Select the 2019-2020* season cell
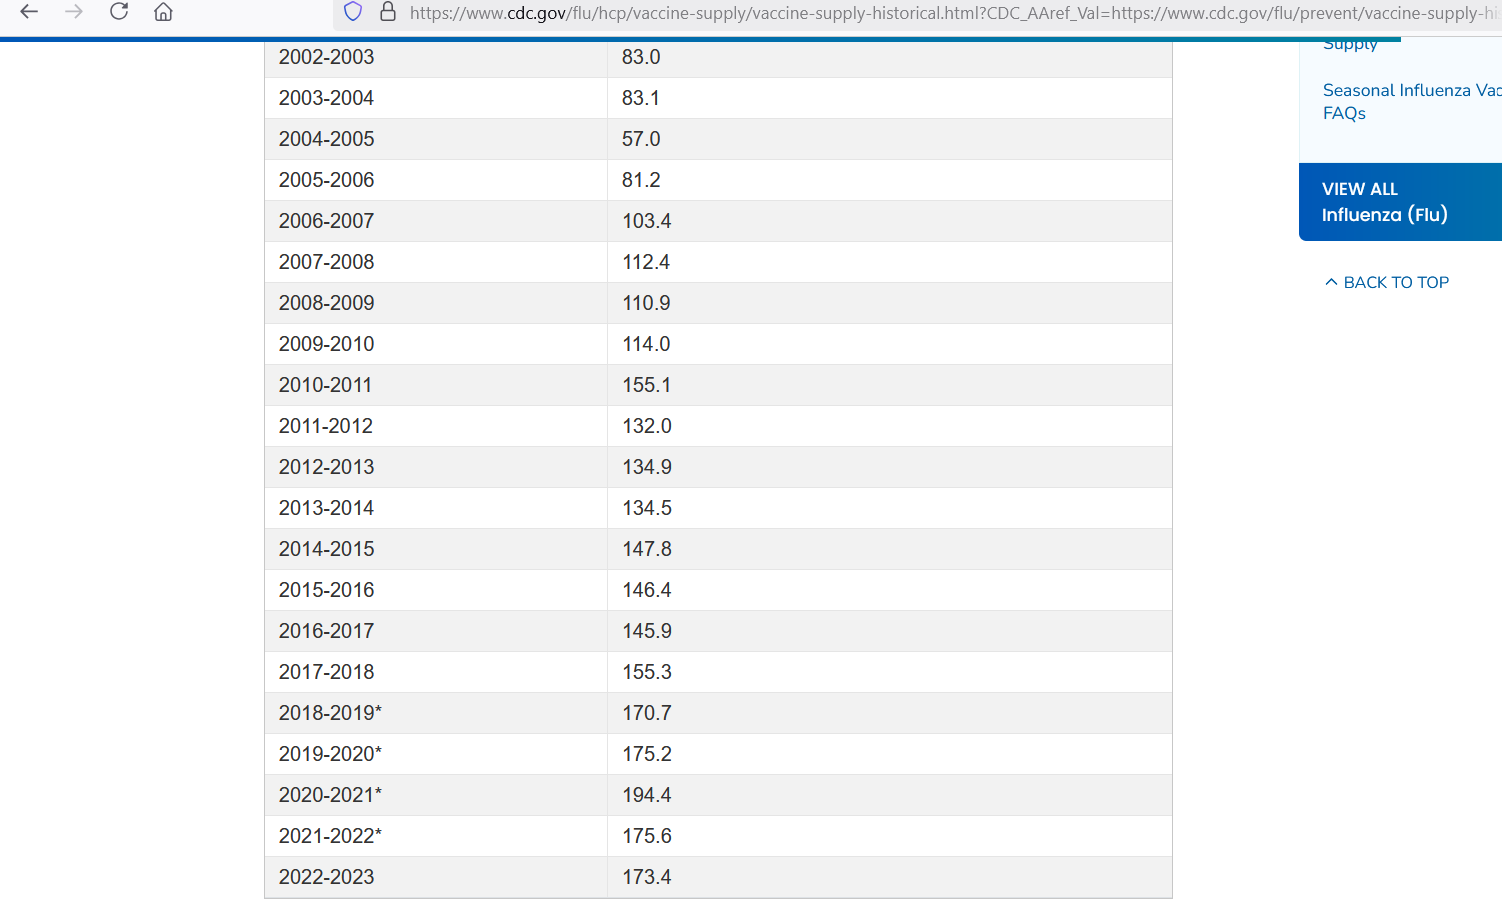 click(x=436, y=754)
